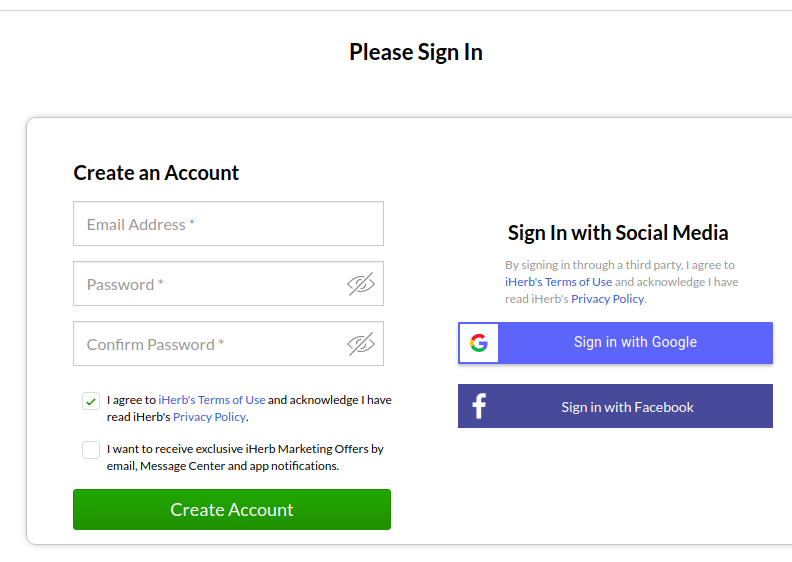
Task: Choose the Sign in with Google label
Action: [635, 342]
